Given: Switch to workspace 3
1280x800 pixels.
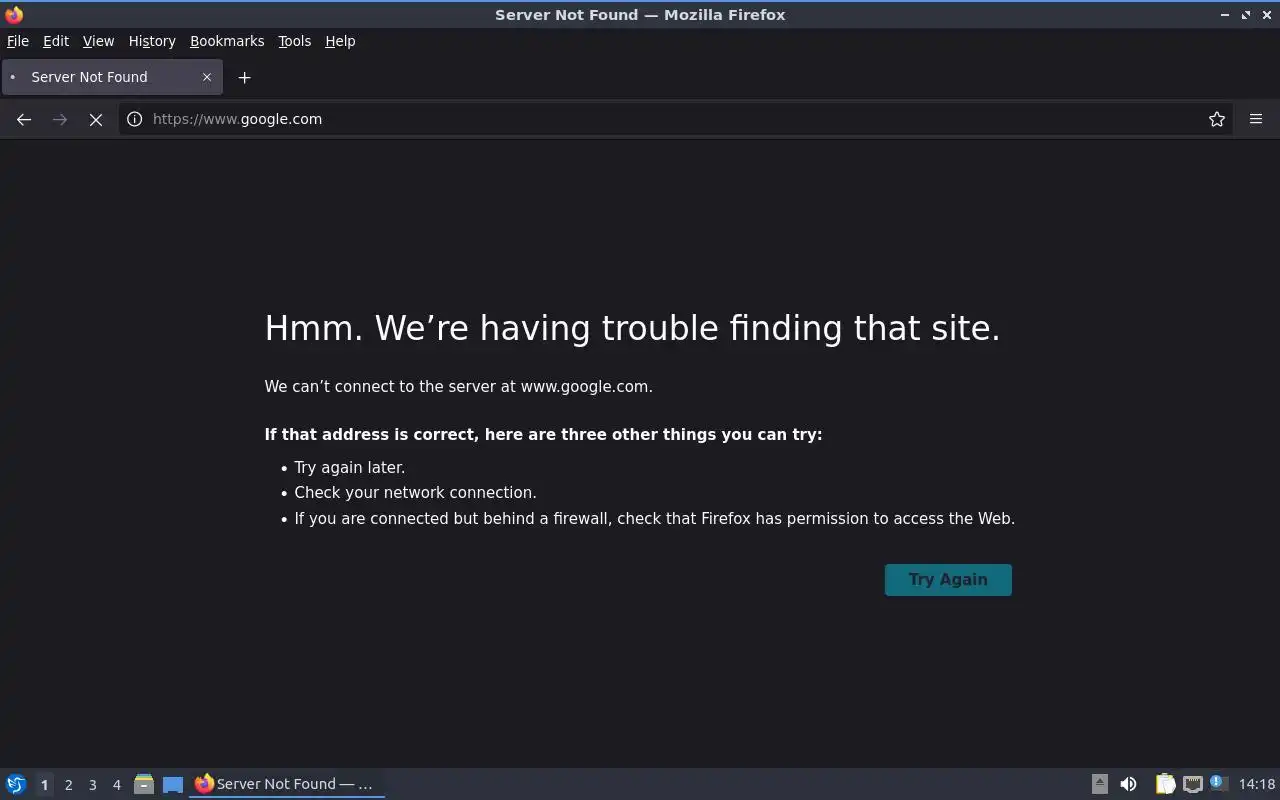Looking at the screenshot, I should (x=92, y=785).
